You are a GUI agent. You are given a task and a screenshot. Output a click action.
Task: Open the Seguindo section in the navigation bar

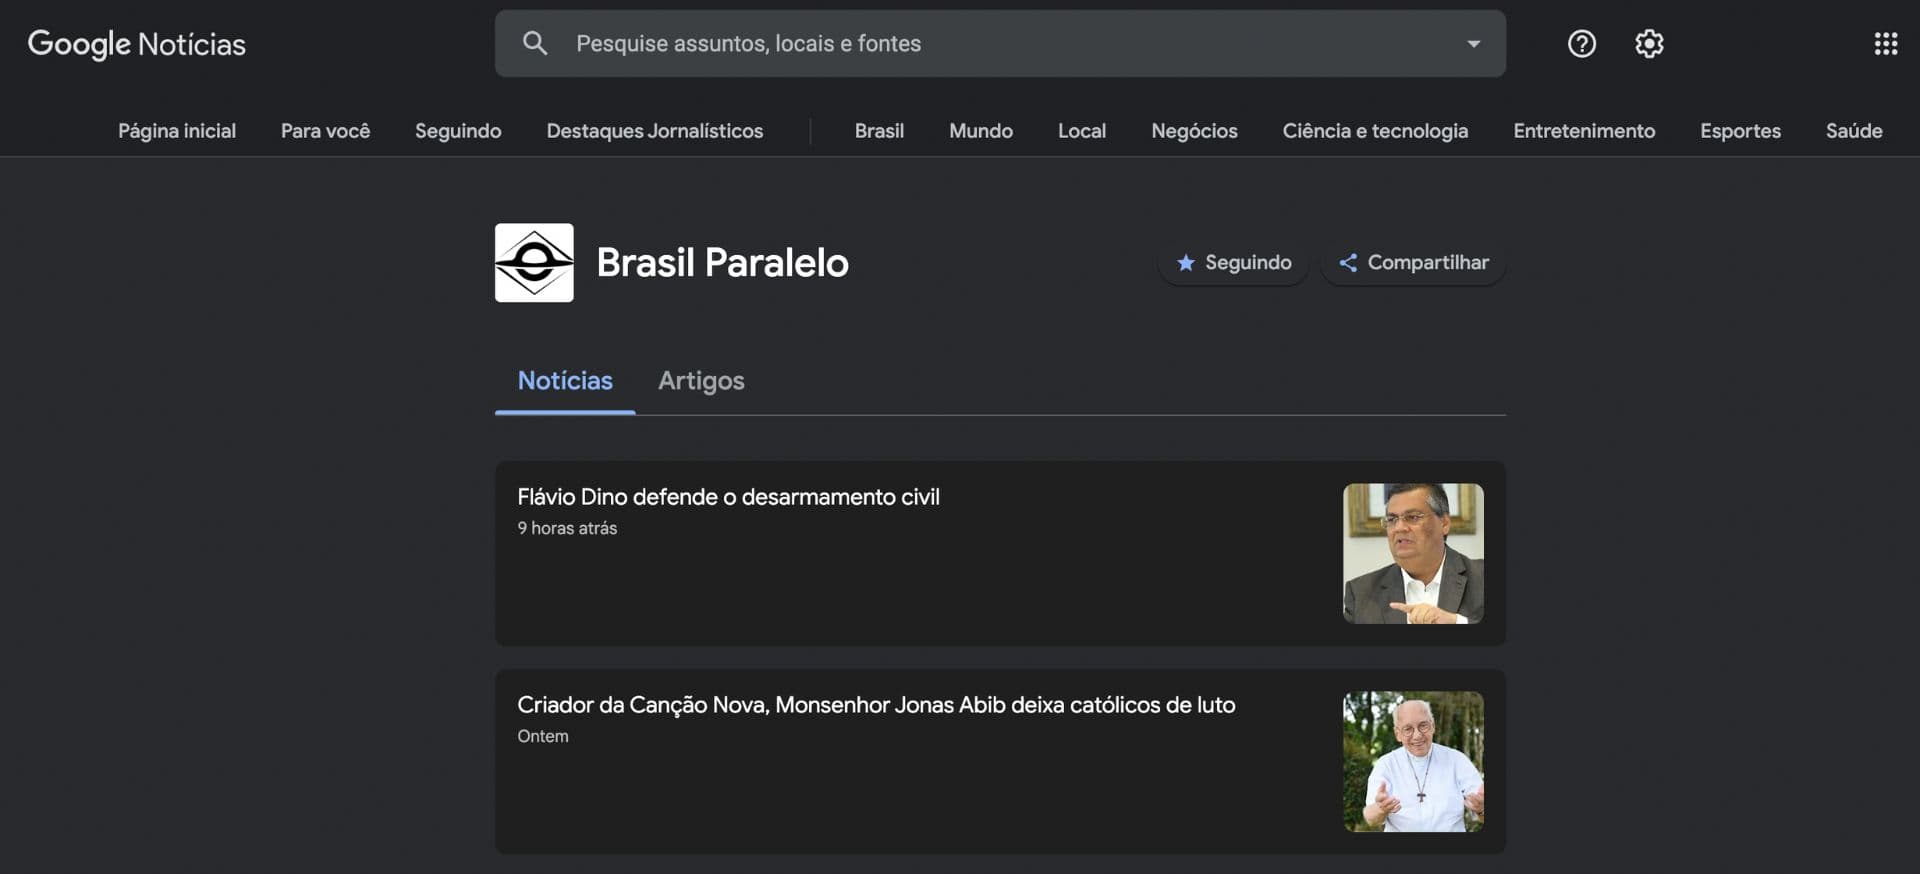(x=458, y=131)
